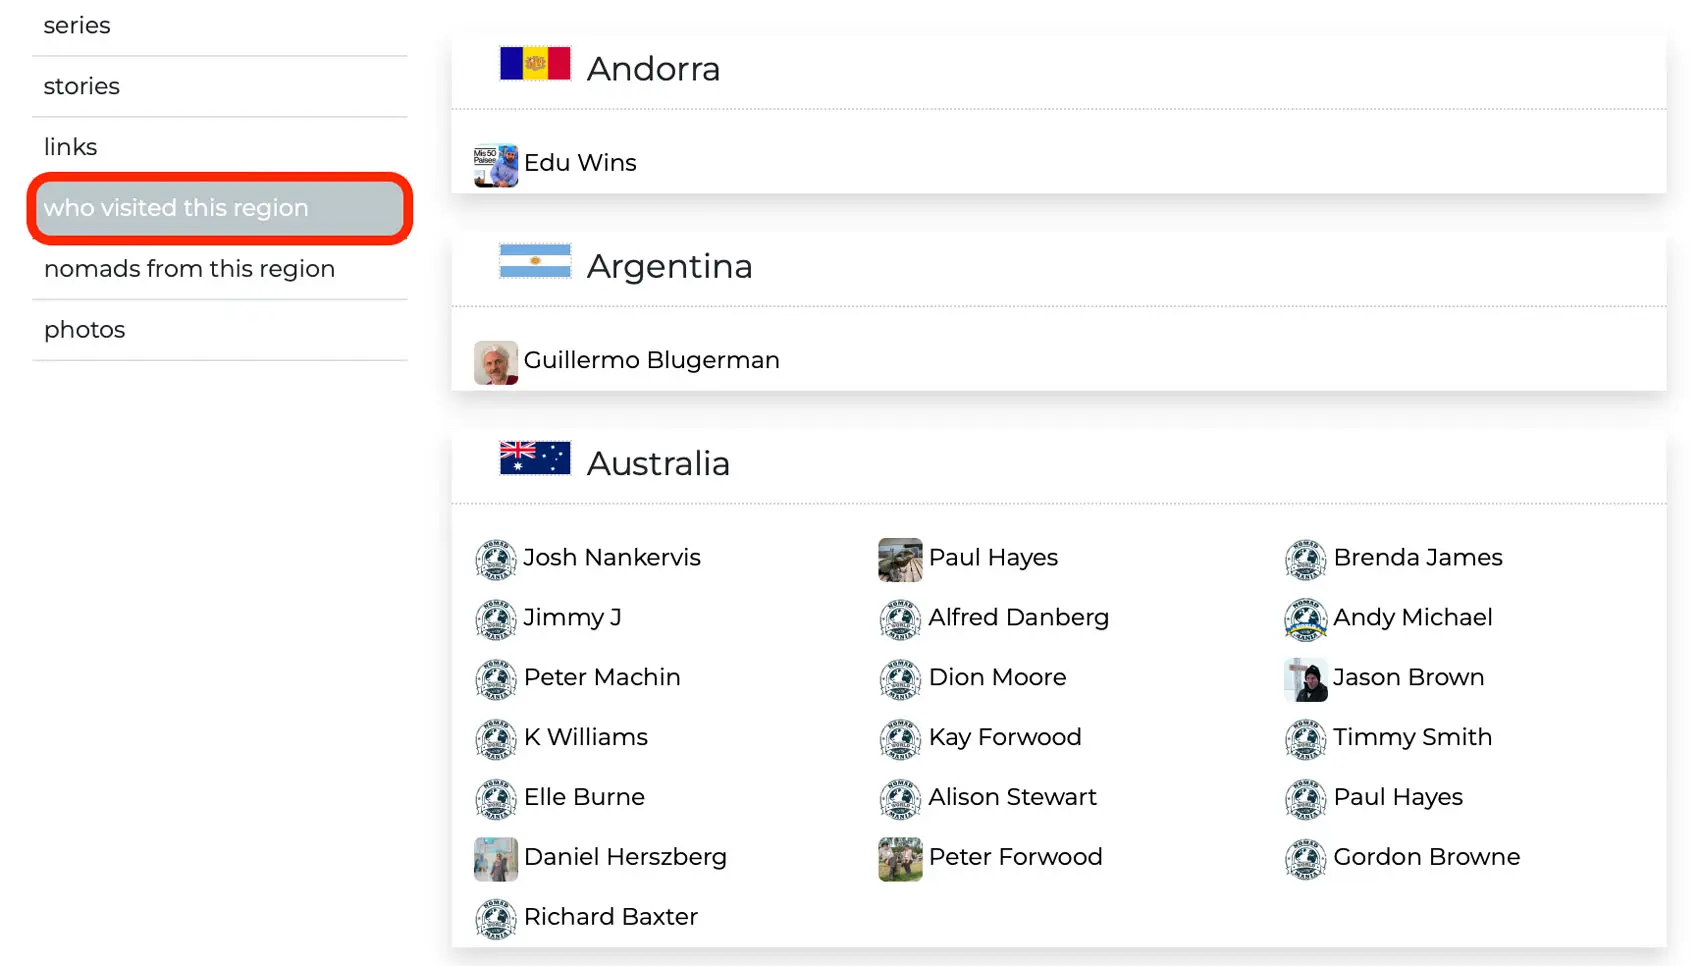This screenshot has height=966, width=1700.
Task: Open the stories sidebar item
Action: pos(82,86)
